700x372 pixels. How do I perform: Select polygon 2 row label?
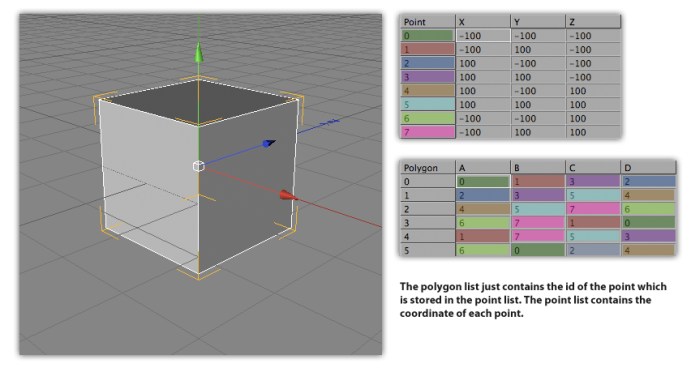[x=428, y=209]
